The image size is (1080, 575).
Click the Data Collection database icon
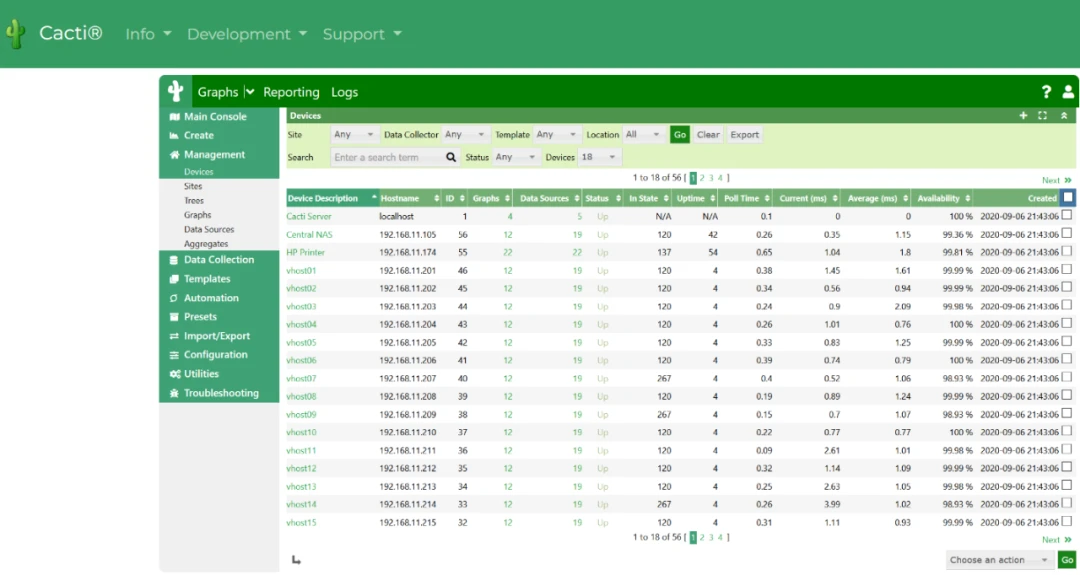[x=174, y=260]
